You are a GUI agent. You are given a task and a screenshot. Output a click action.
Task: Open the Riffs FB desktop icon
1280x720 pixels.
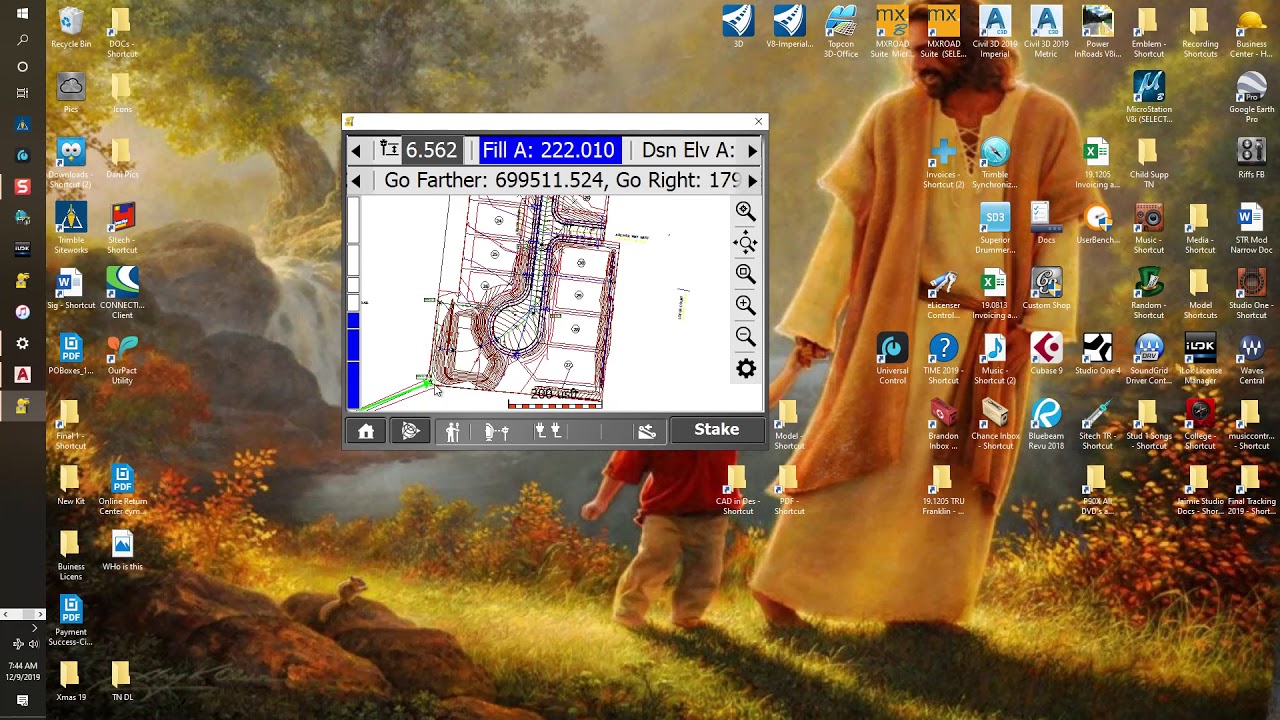point(1251,158)
